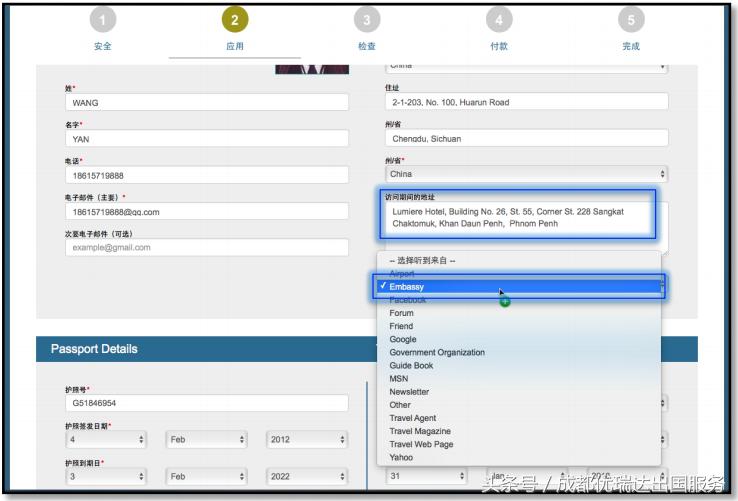This screenshot has height=501, width=738.
Task: Open the day dropdown showing 31
Action: [x=426, y=476]
